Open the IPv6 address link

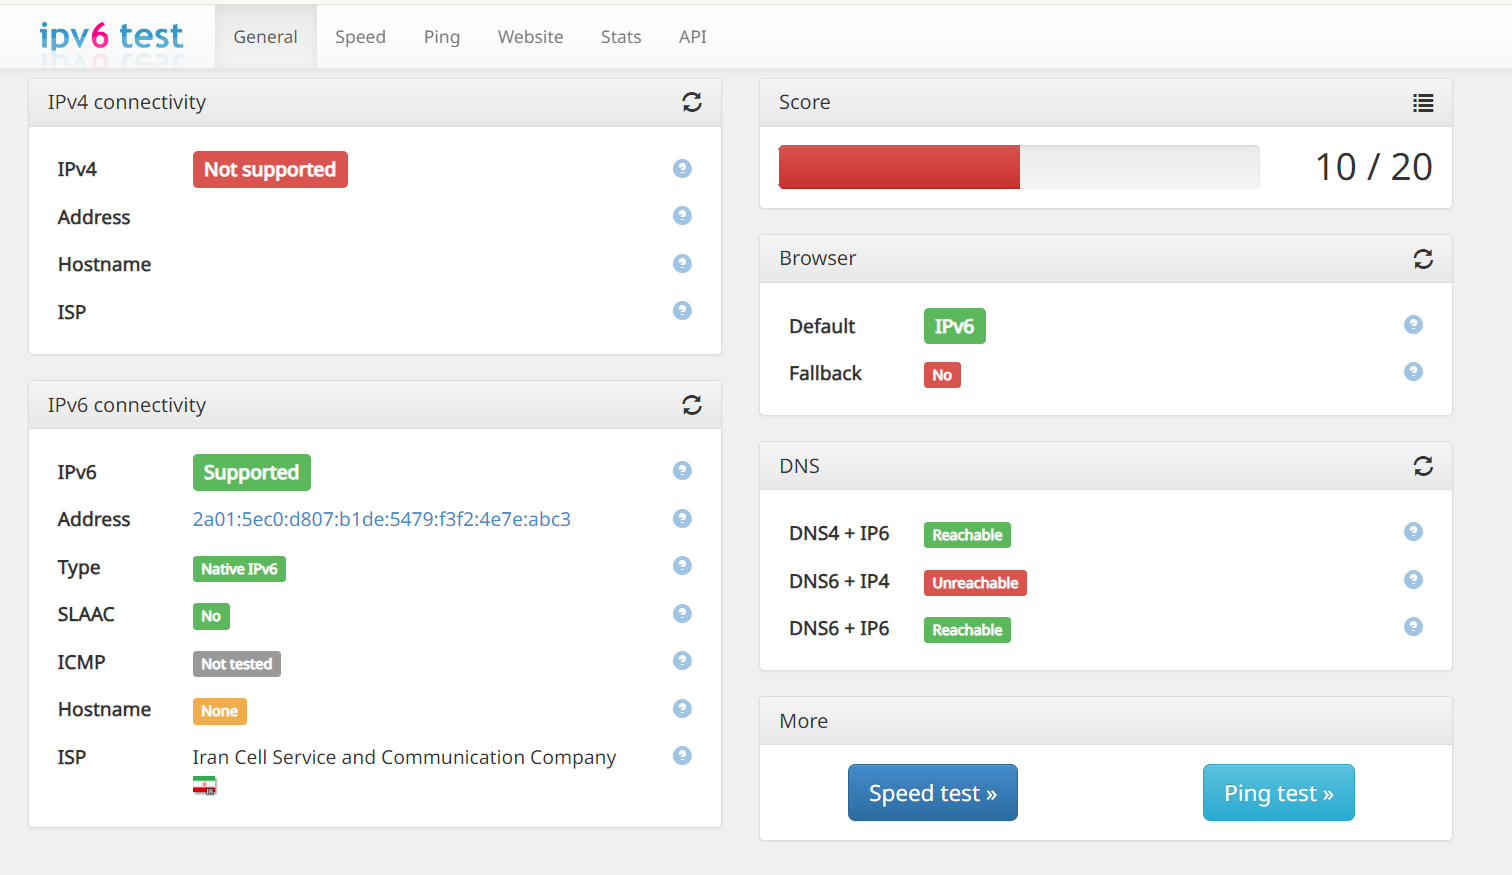coord(381,519)
